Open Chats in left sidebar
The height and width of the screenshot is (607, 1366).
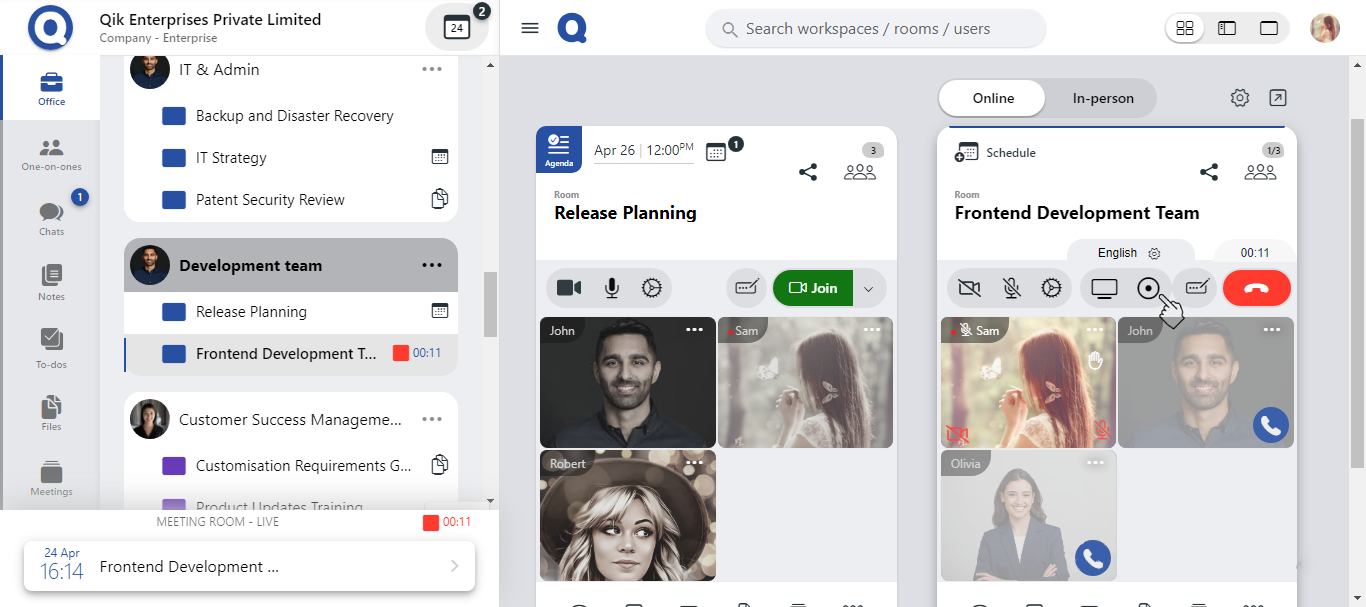tap(51, 218)
